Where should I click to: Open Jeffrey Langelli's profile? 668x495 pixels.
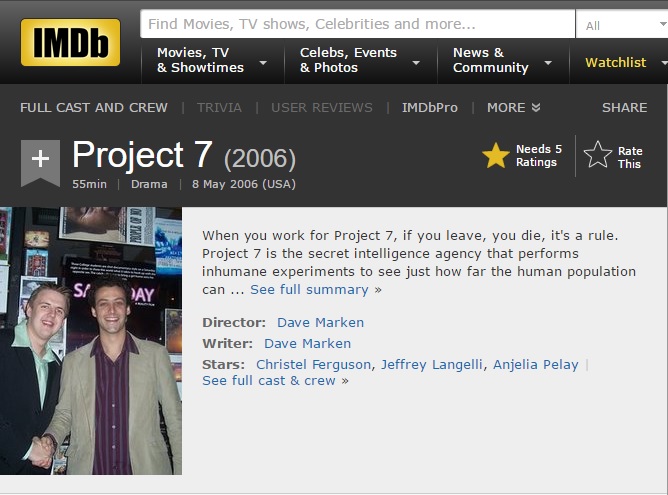[x=432, y=365]
